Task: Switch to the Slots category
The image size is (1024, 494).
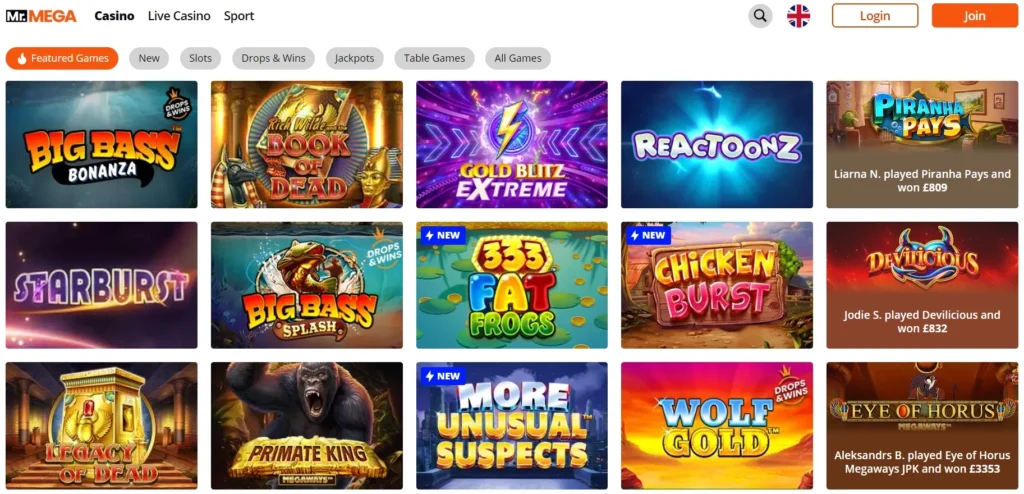Action: click(200, 58)
